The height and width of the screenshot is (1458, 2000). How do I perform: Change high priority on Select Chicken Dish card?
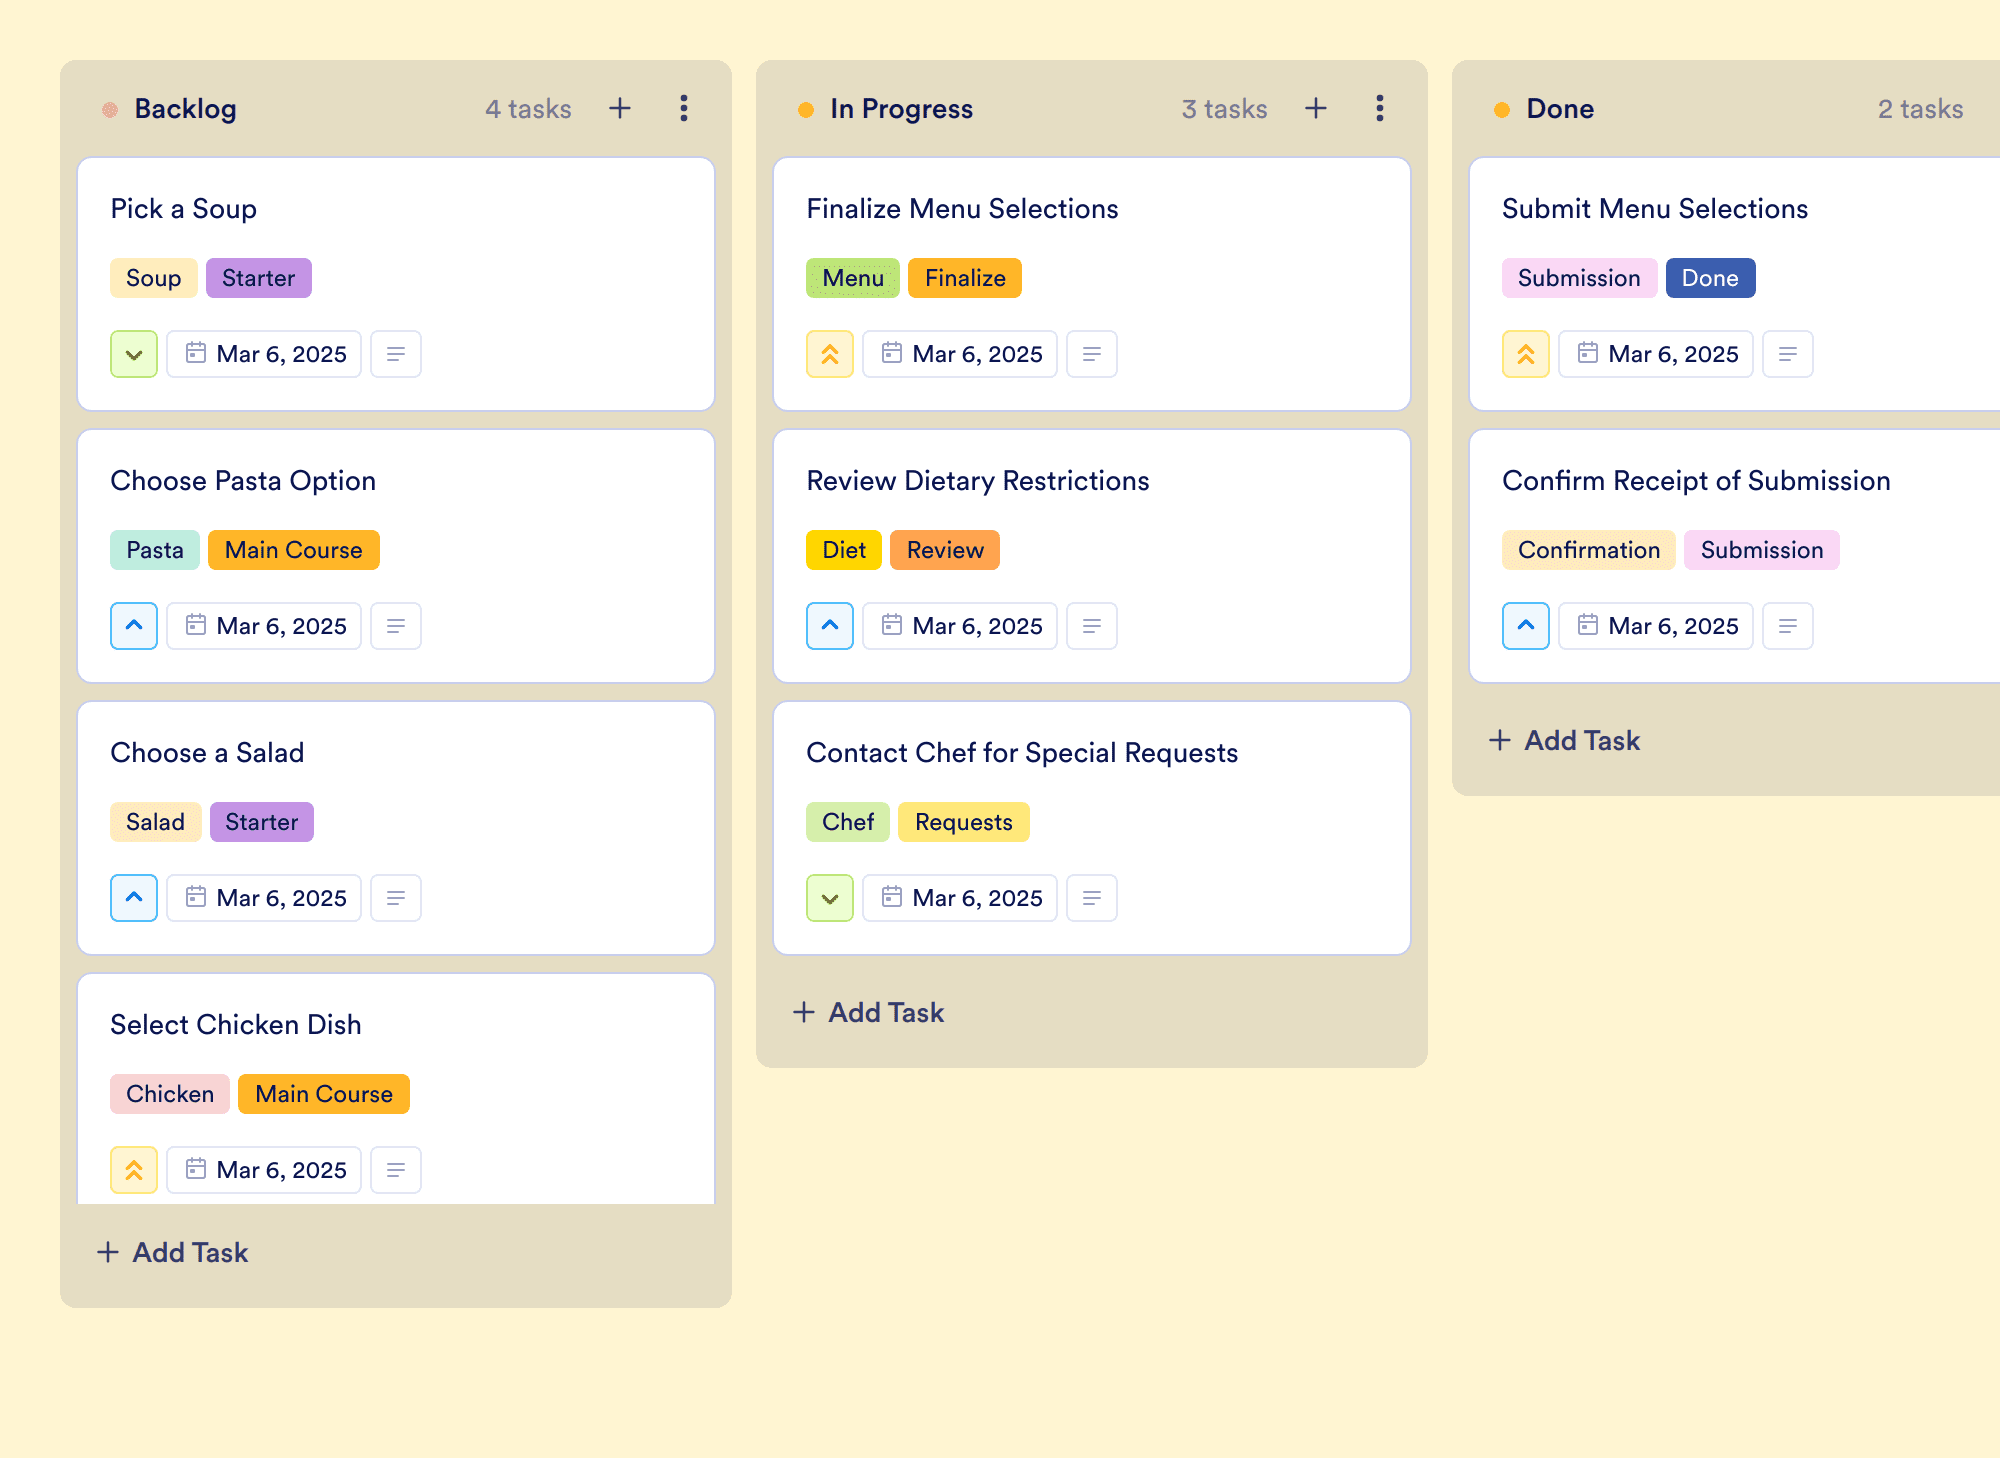[134, 1170]
